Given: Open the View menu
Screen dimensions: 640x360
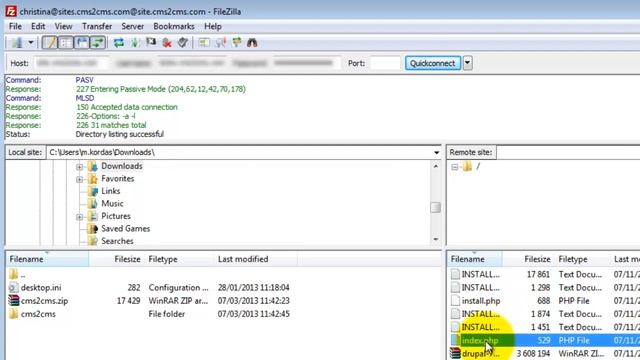Looking at the screenshot, I should click(63, 27).
